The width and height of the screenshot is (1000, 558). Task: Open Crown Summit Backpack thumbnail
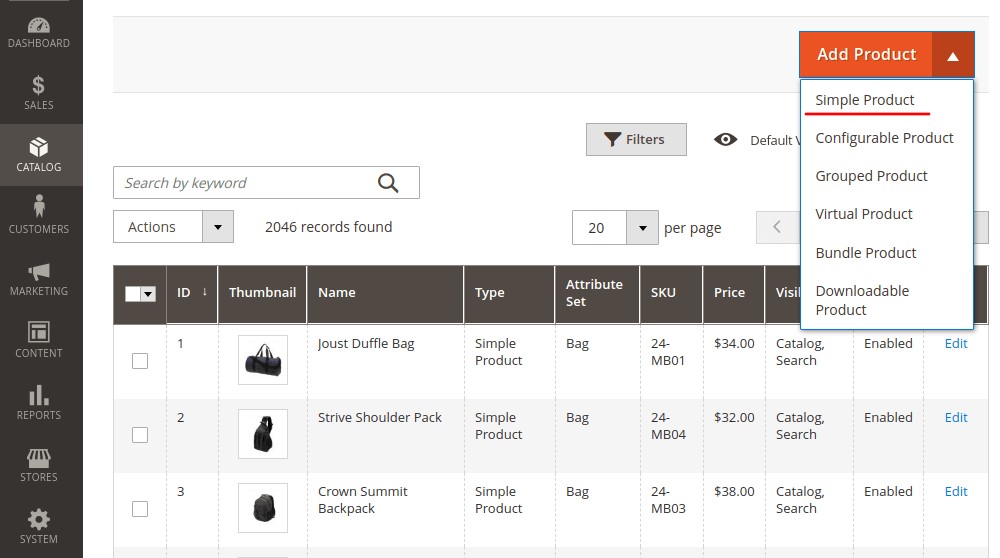pyautogui.click(x=263, y=508)
